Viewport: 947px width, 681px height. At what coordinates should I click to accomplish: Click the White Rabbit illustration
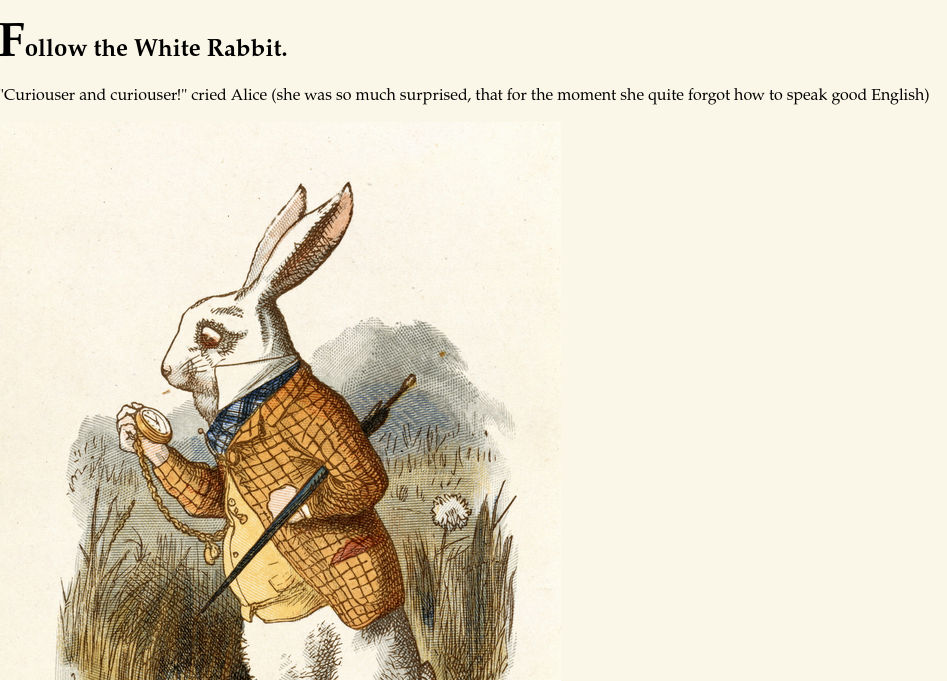click(280, 401)
